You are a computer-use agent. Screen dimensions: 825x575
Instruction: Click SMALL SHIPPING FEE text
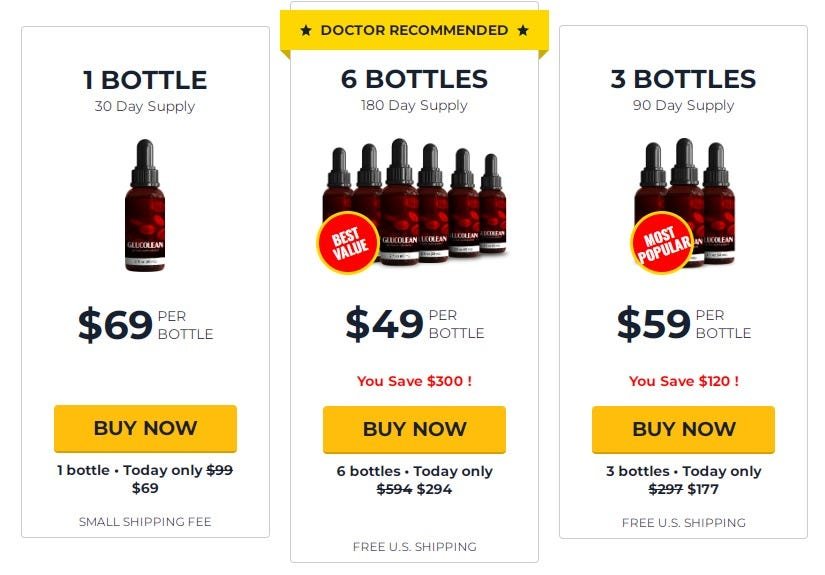tap(145, 522)
